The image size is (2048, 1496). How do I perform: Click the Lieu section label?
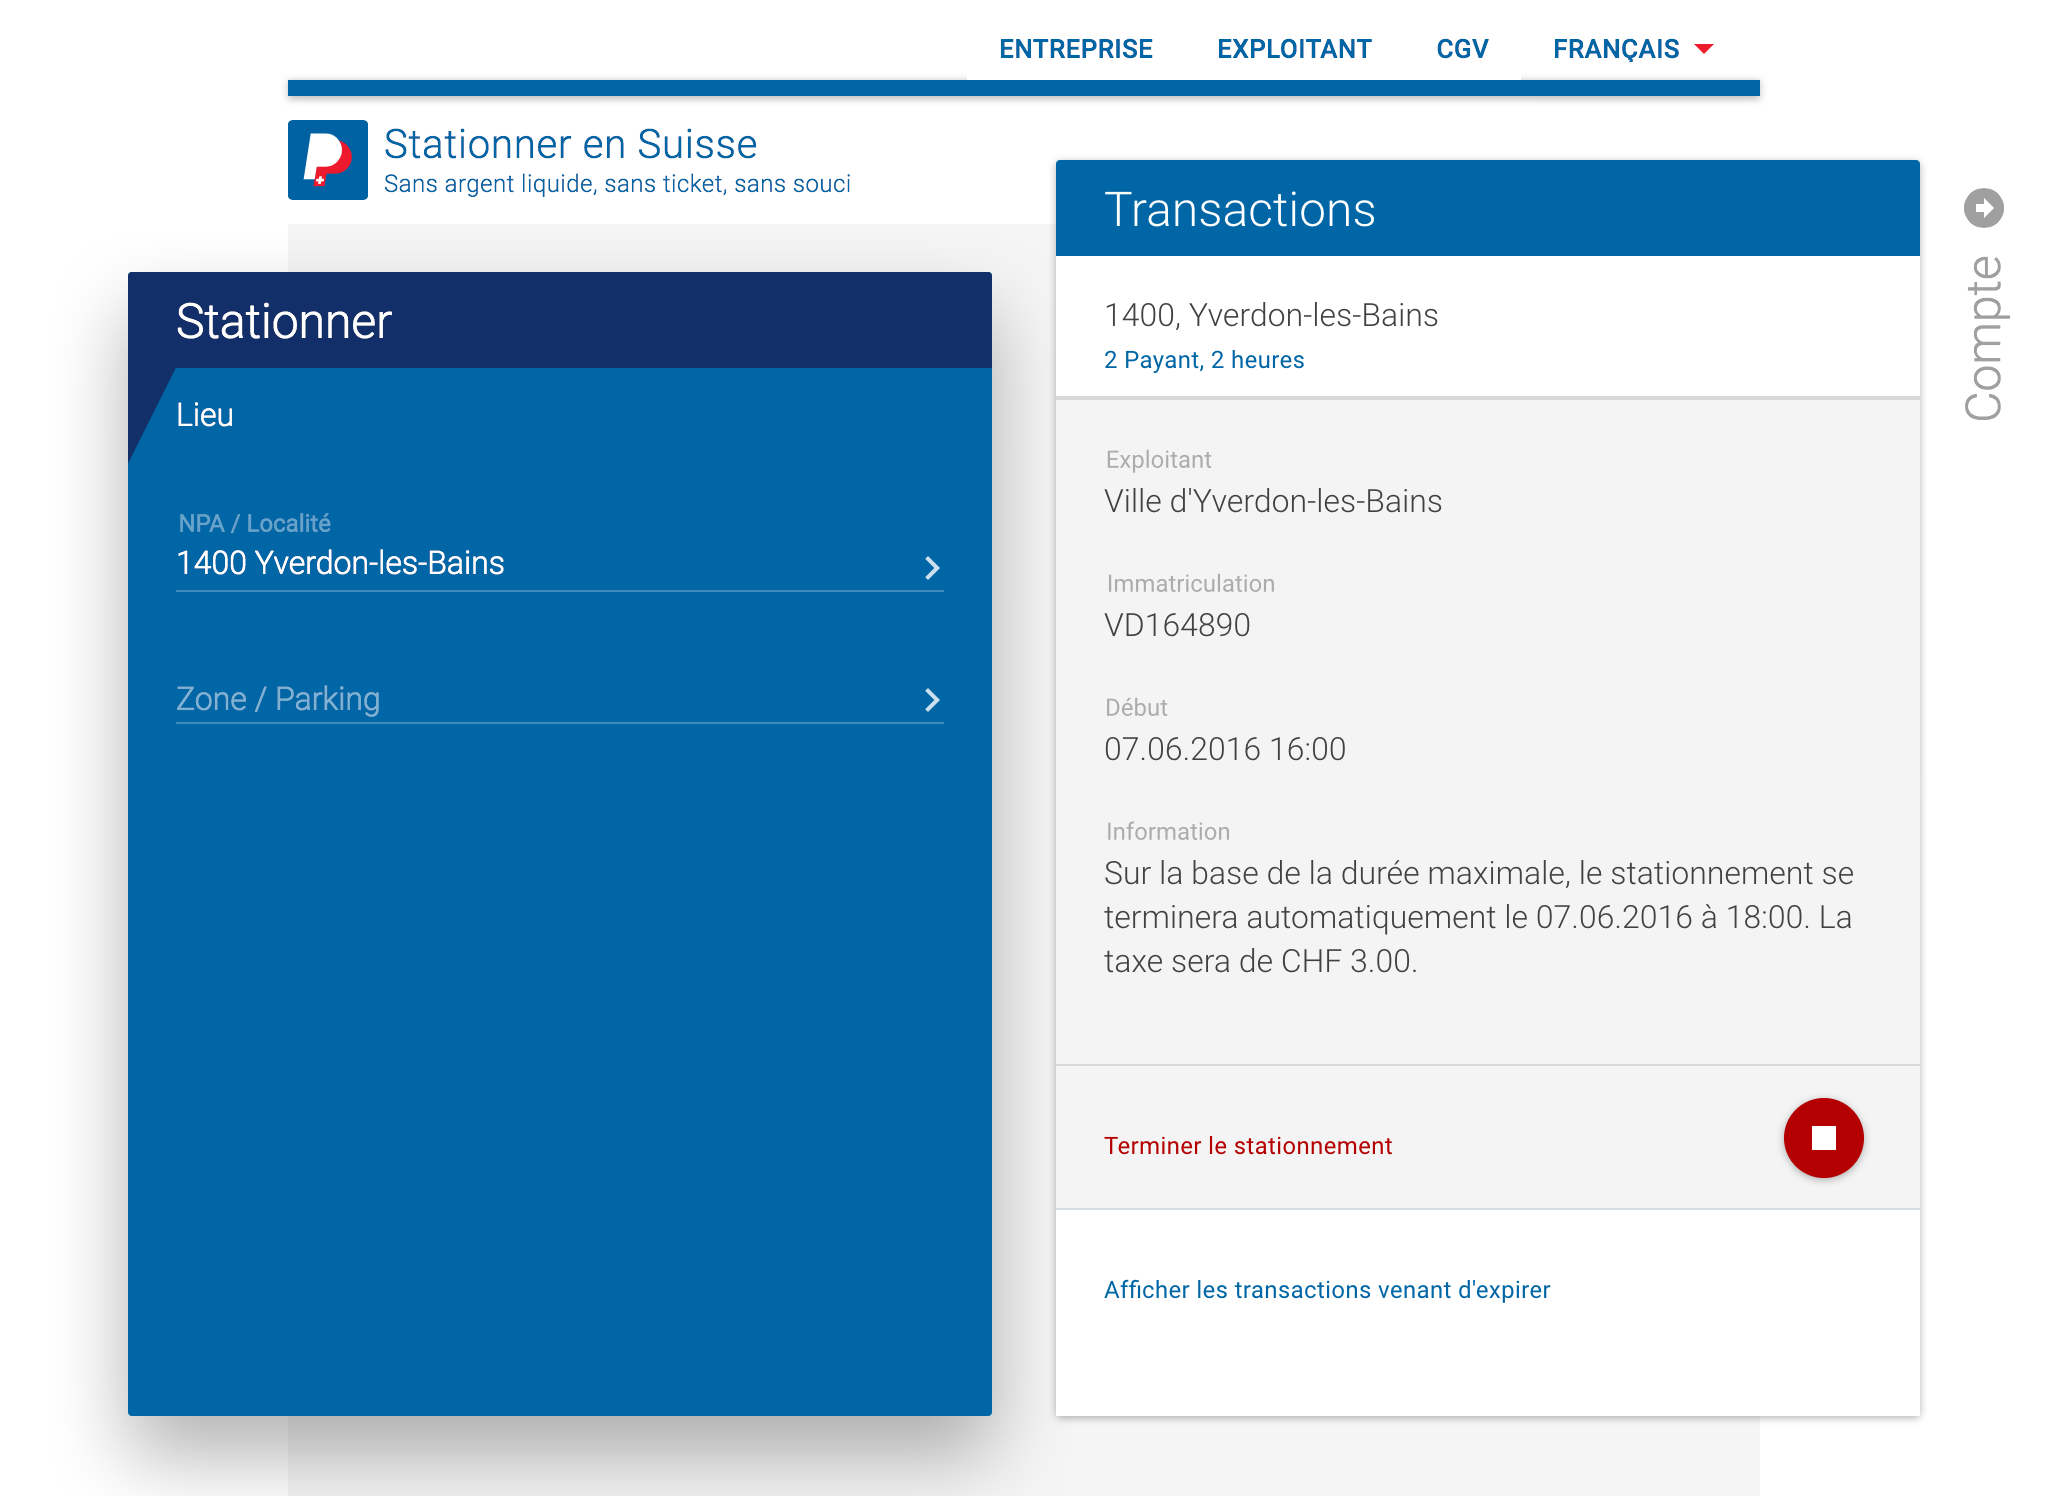point(205,415)
